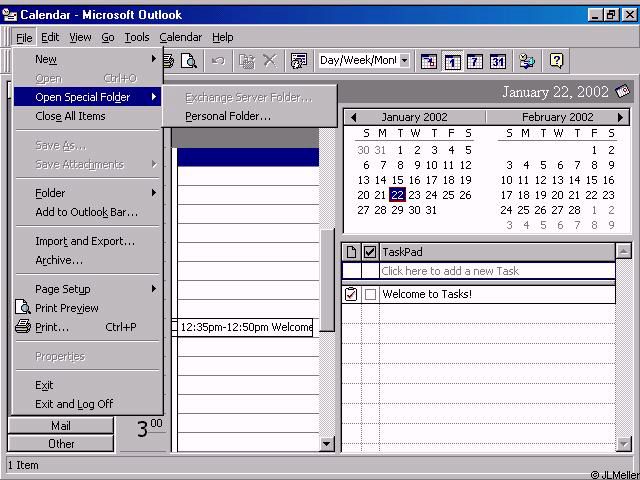
Task: Choose the Print... Ctrl+P menu entry
Action: coord(87,327)
